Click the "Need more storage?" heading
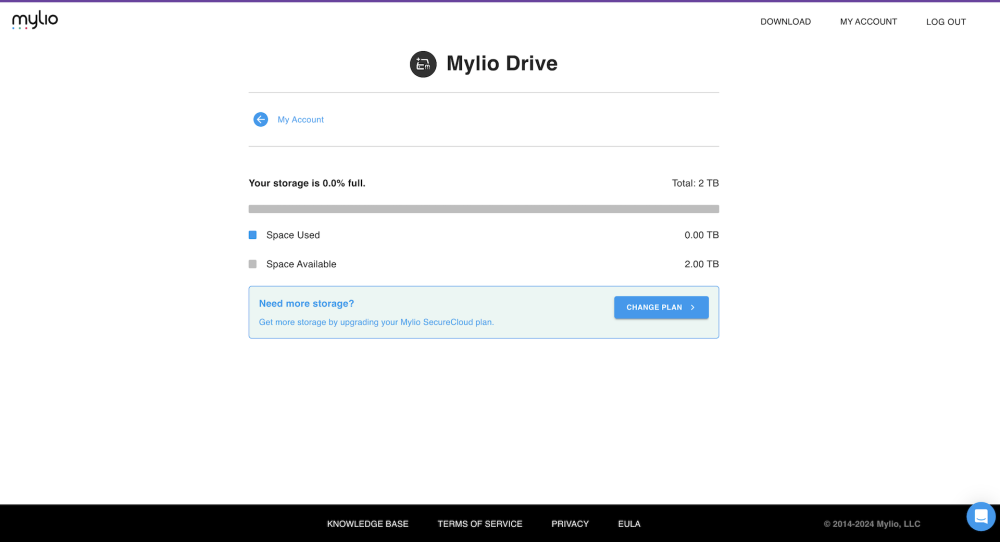Image resolution: width=1000 pixels, height=542 pixels. [306, 303]
